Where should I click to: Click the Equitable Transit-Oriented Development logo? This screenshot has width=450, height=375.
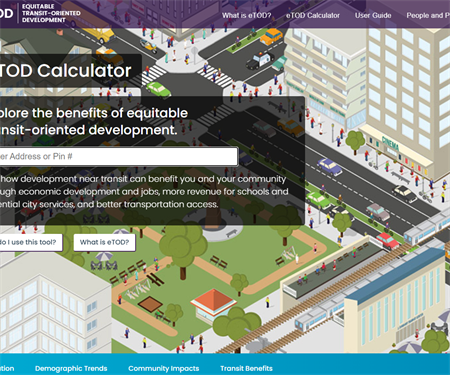[x=40, y=13]
